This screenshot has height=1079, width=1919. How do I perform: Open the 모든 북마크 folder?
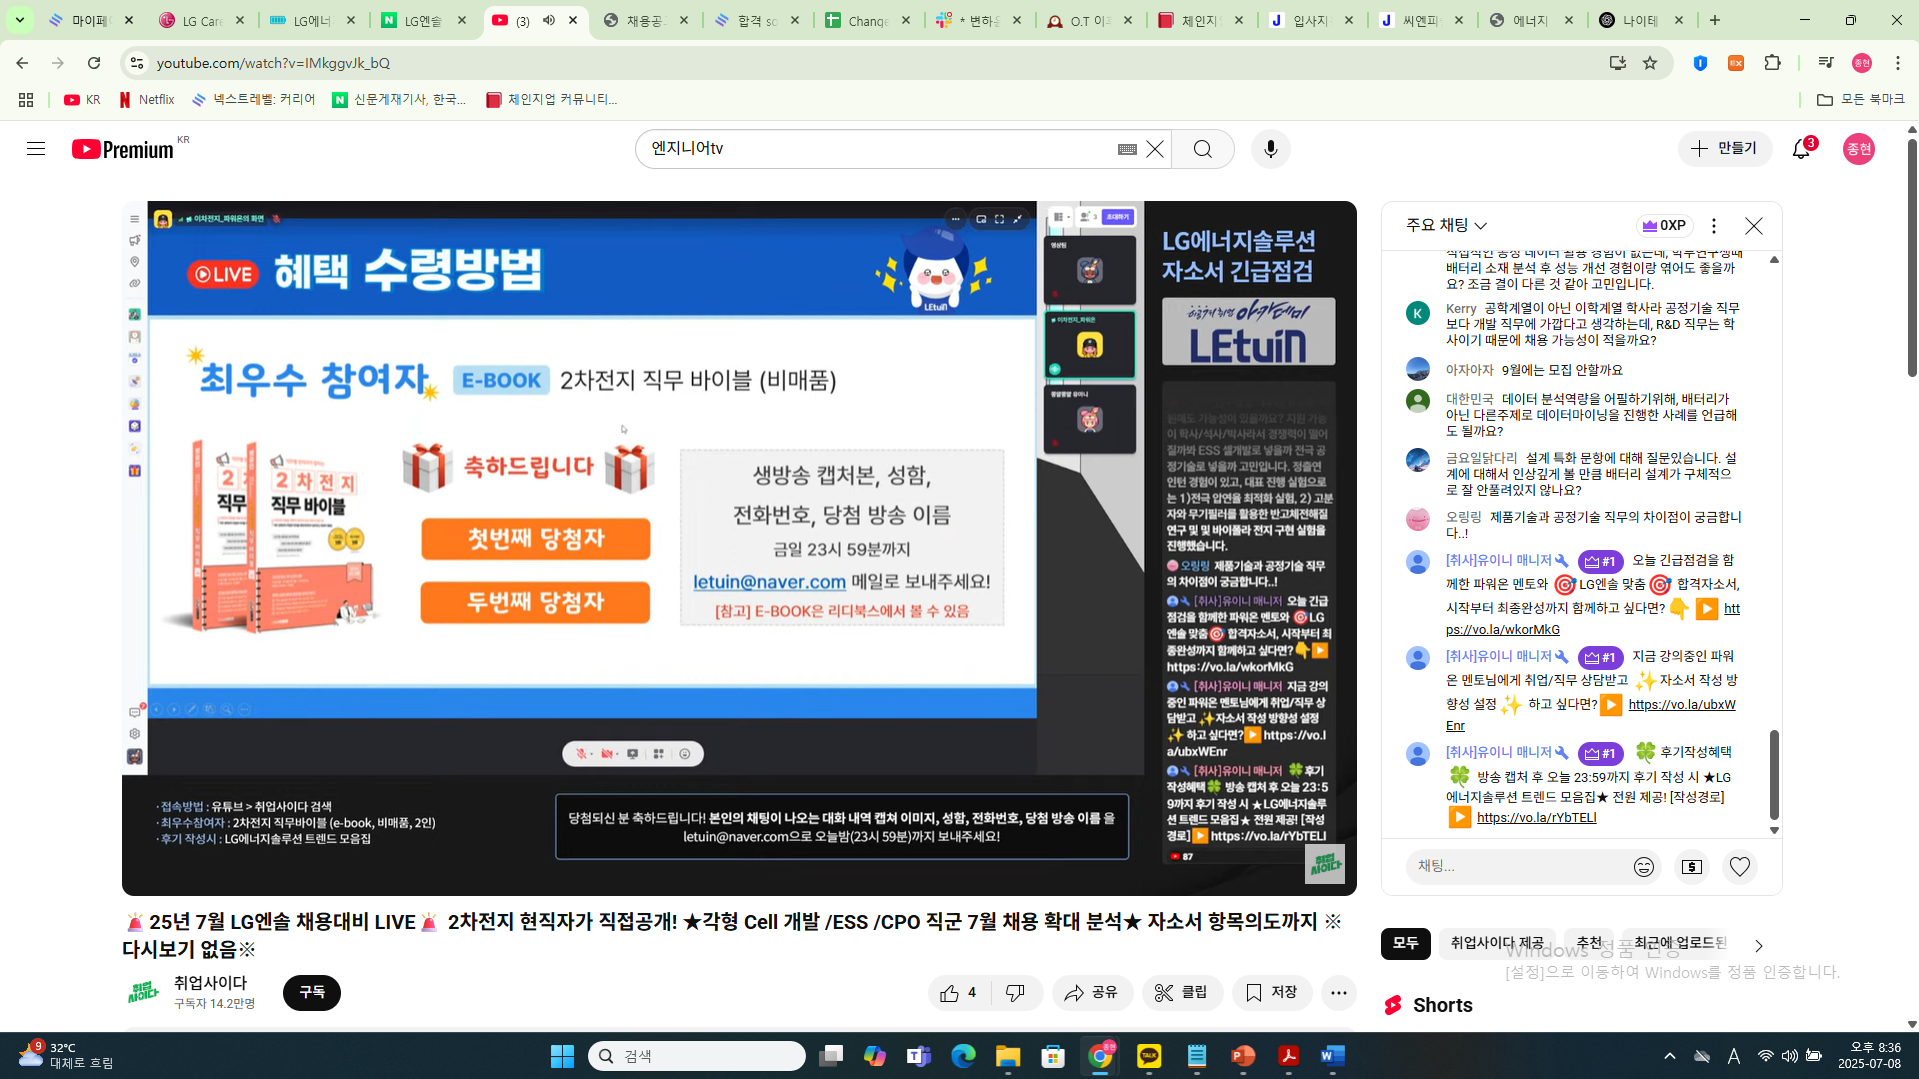coord(1861,100)
